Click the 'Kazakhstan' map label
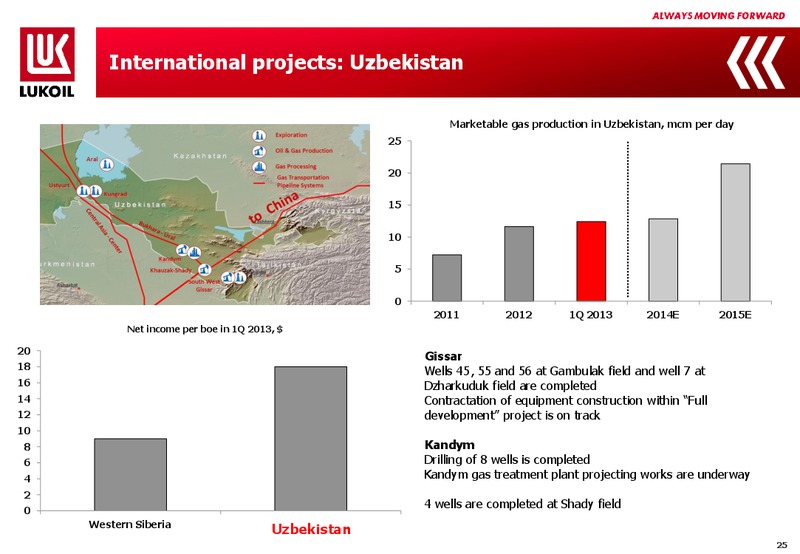 (200, 156)
